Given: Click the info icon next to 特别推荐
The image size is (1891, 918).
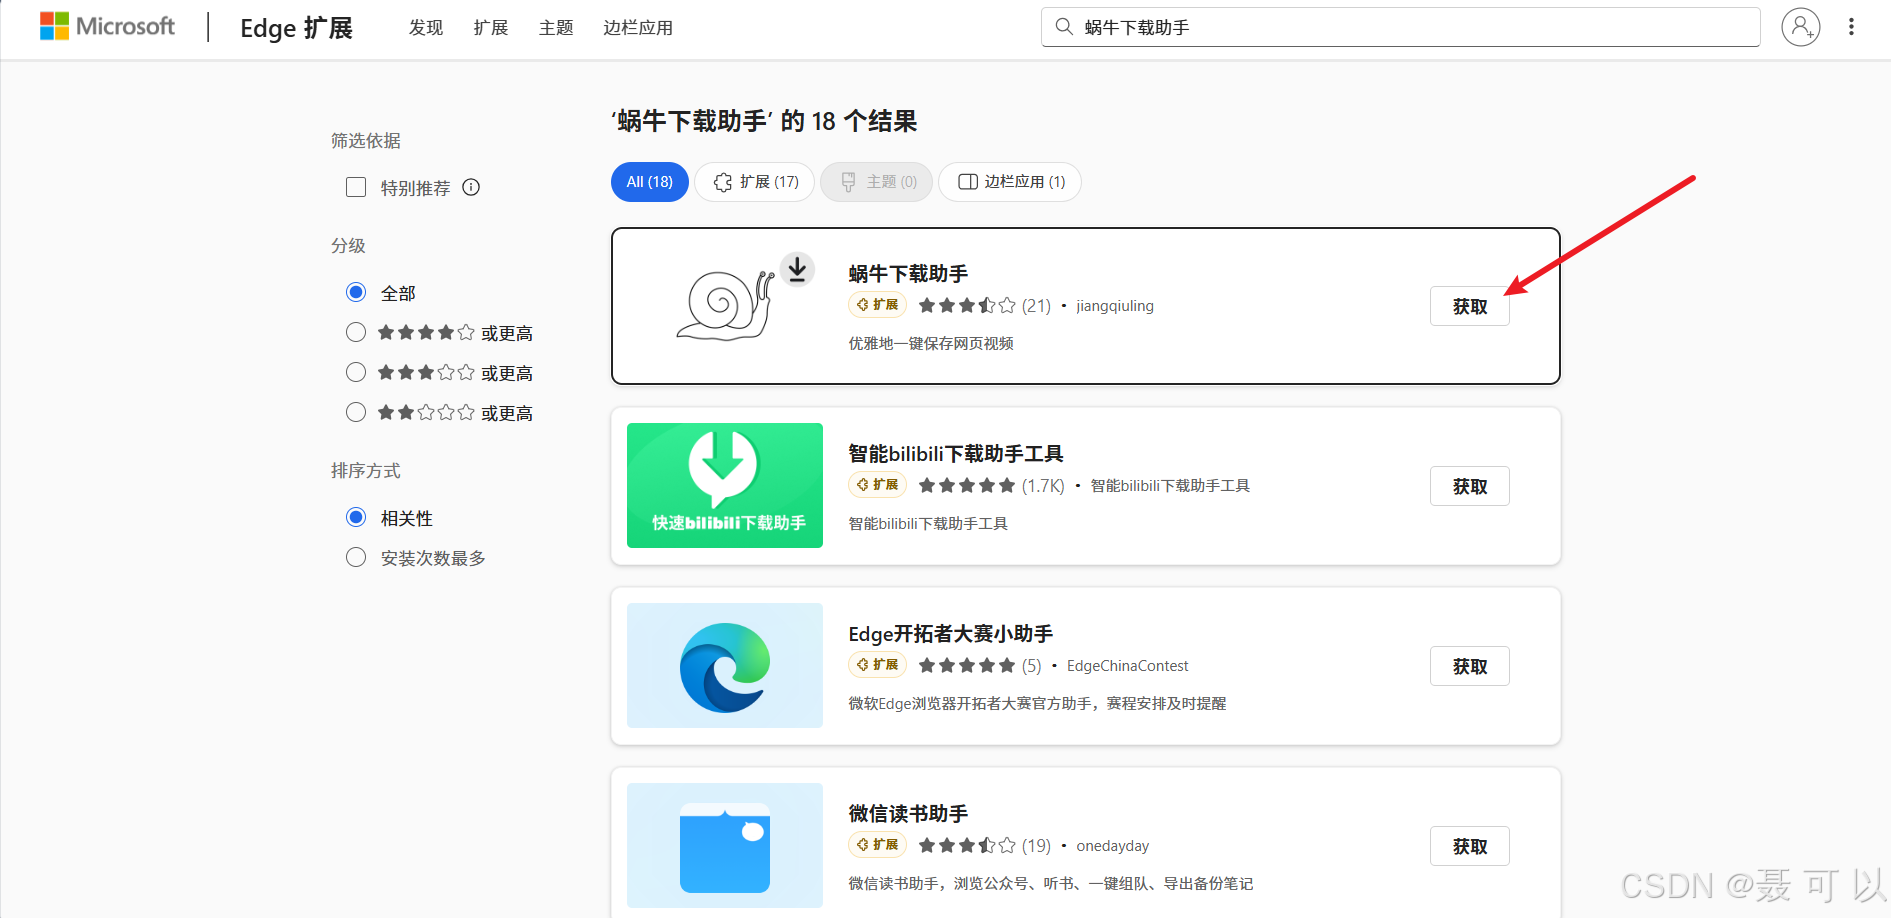Looking at the screenshot, I should (471, 187).
